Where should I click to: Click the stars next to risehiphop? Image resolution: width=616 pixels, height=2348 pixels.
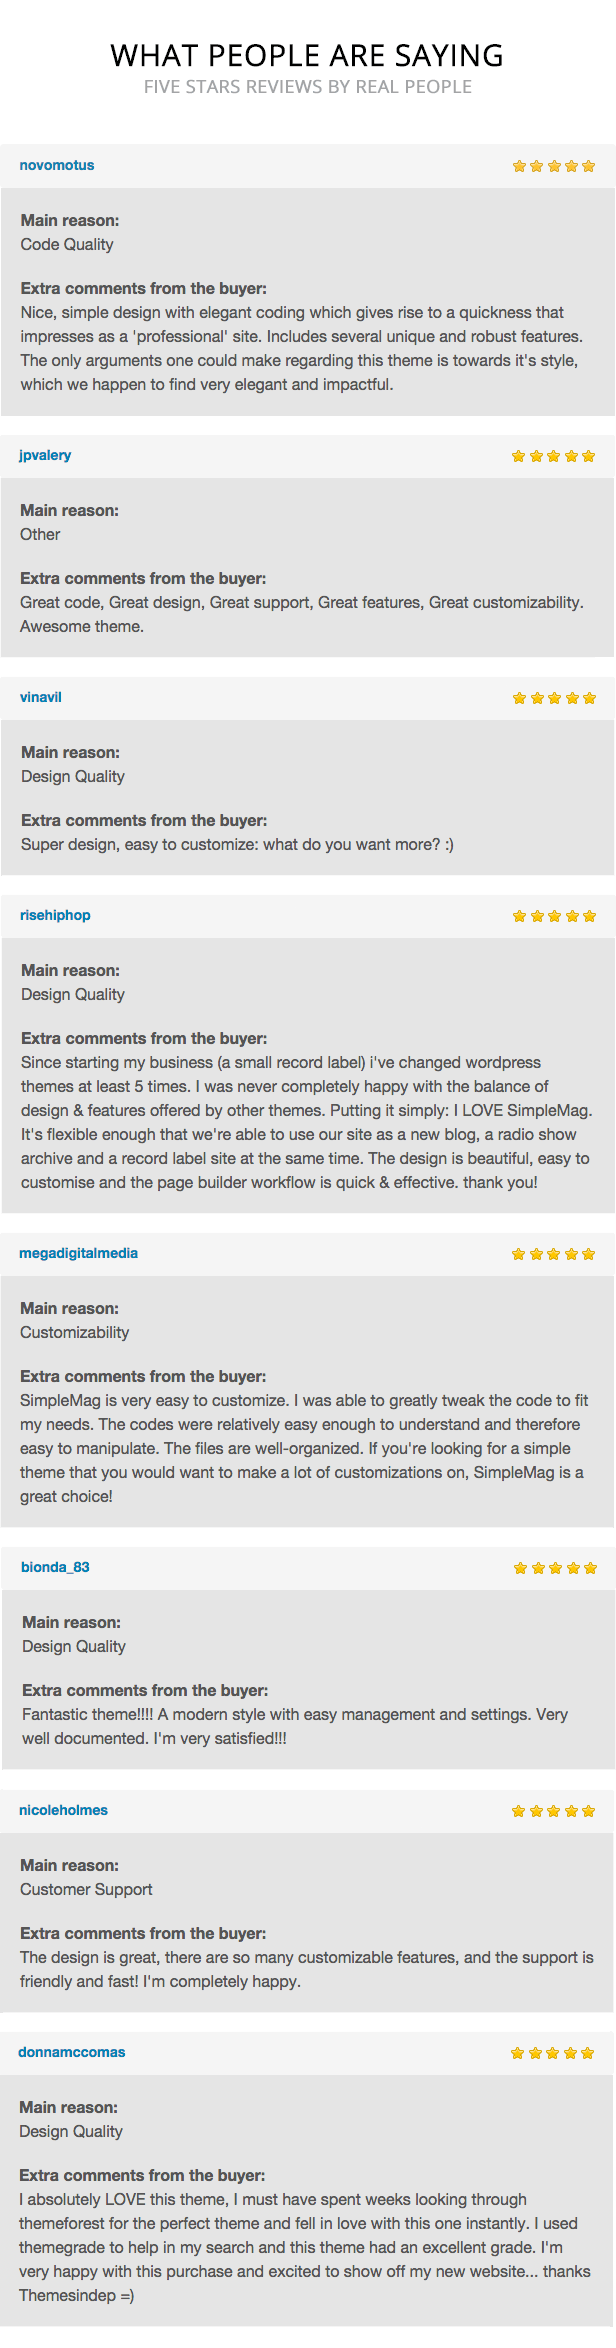tap(553, 917)
